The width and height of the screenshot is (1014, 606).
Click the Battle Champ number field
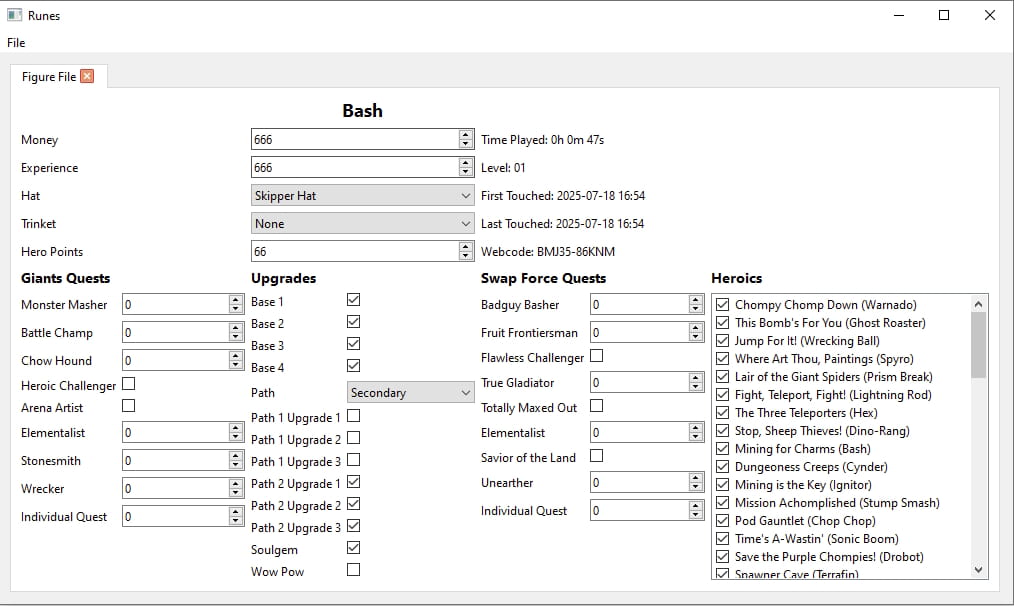[x=176, y=332]
